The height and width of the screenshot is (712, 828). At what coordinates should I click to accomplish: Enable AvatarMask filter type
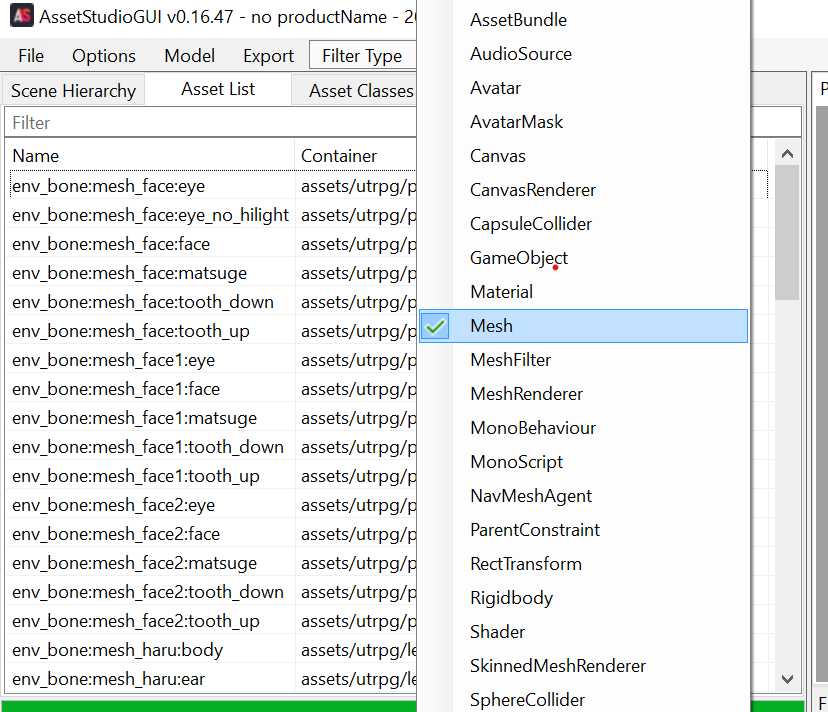pyautogui.click(x=583, y=122)
